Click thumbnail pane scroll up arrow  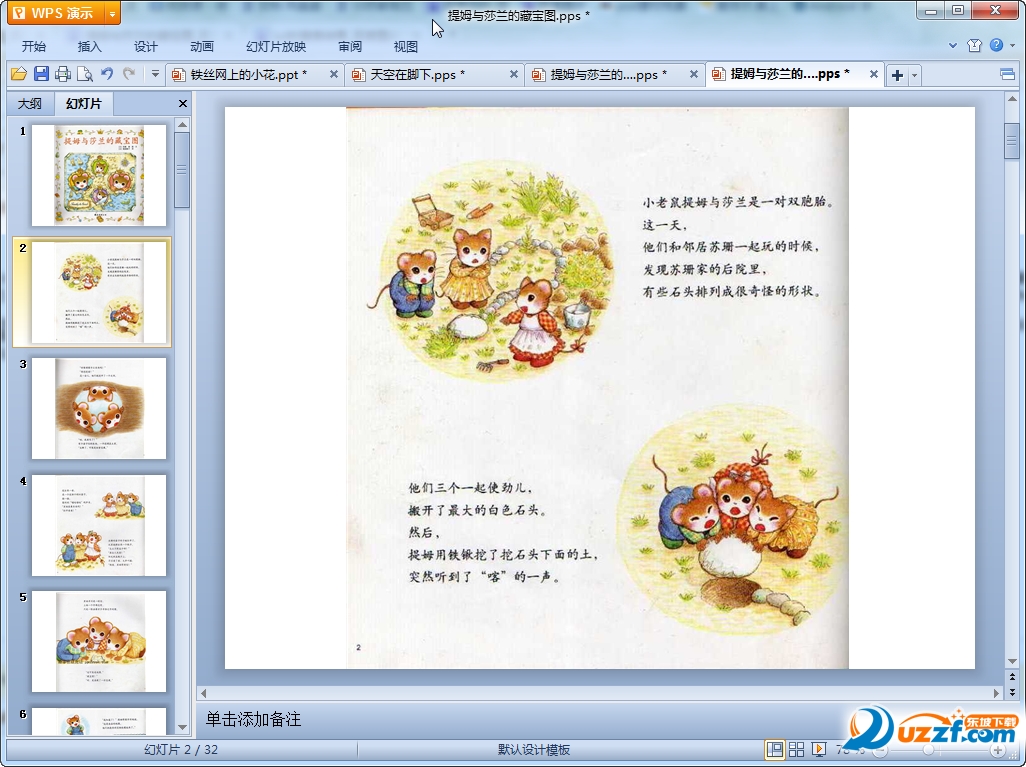click(x=183, y=124)
